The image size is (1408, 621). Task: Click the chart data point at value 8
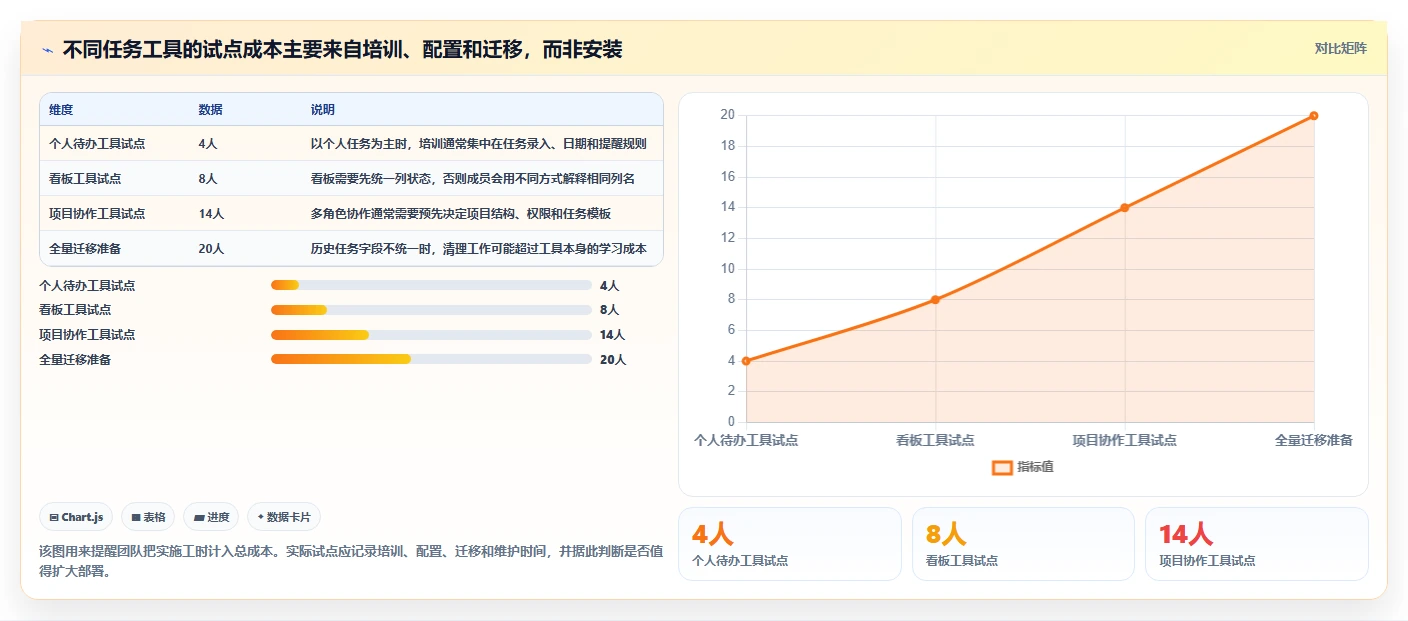point(935,300)
